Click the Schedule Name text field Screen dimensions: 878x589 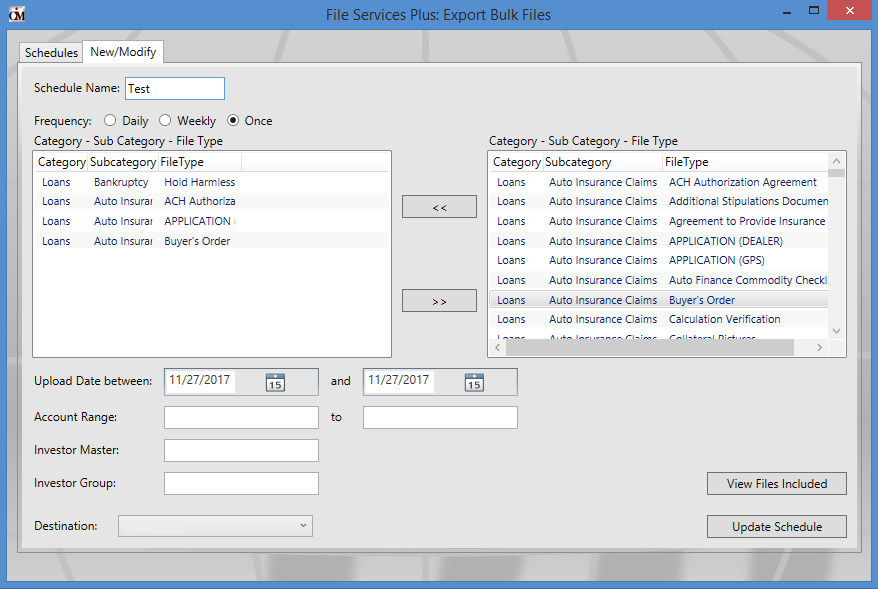click(175, 89)
